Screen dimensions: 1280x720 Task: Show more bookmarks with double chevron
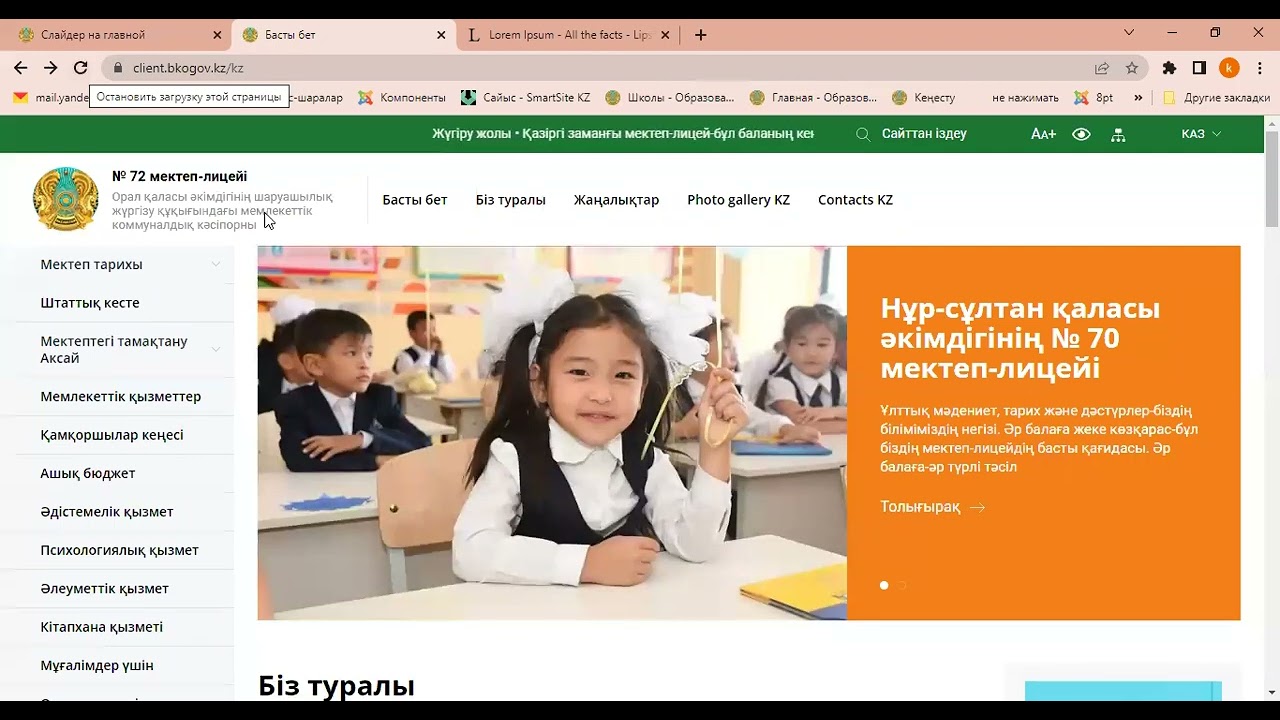[1138, 98]
